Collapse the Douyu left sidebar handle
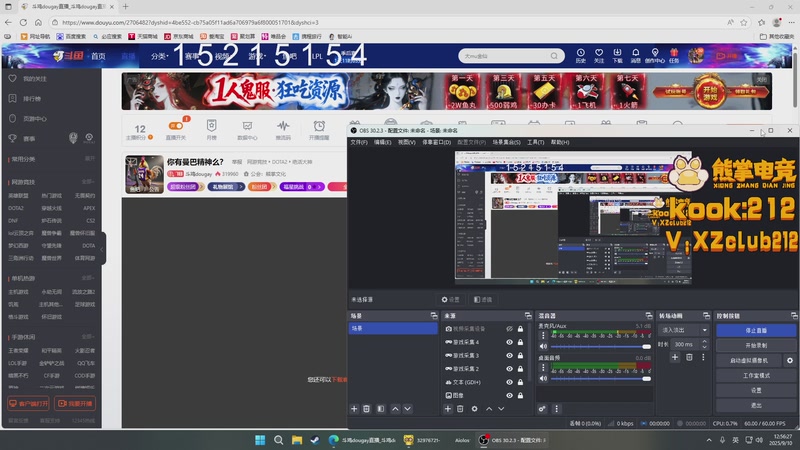 click(x=102, y=249)
